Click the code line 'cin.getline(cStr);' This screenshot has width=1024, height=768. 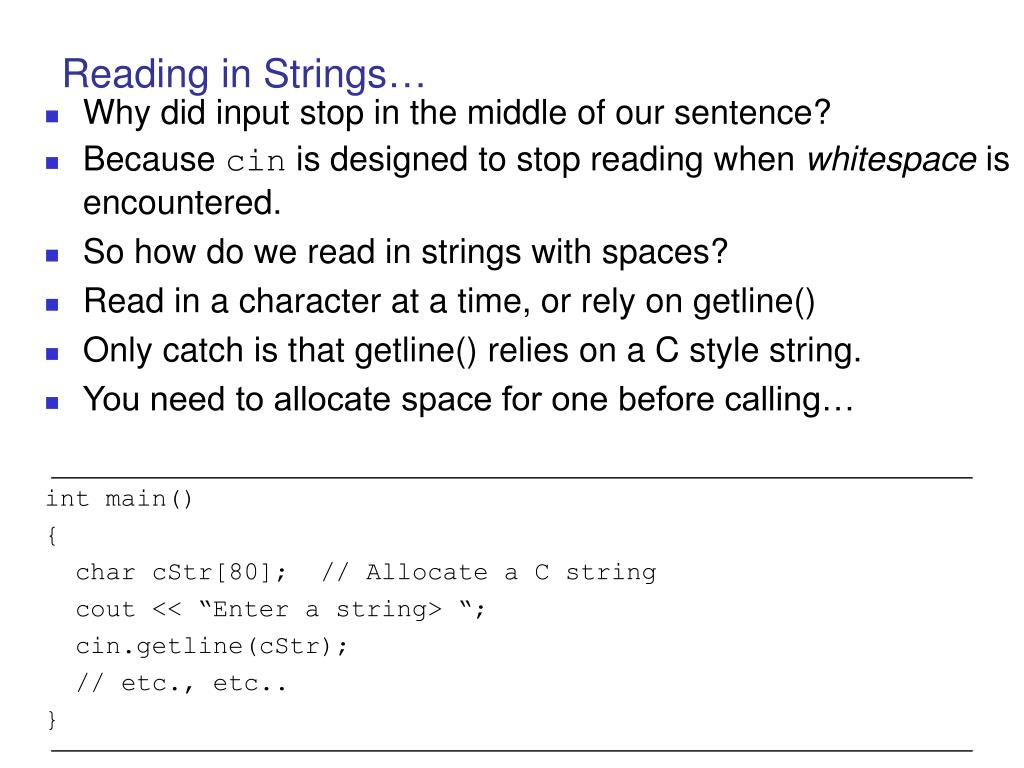(212, 647)
